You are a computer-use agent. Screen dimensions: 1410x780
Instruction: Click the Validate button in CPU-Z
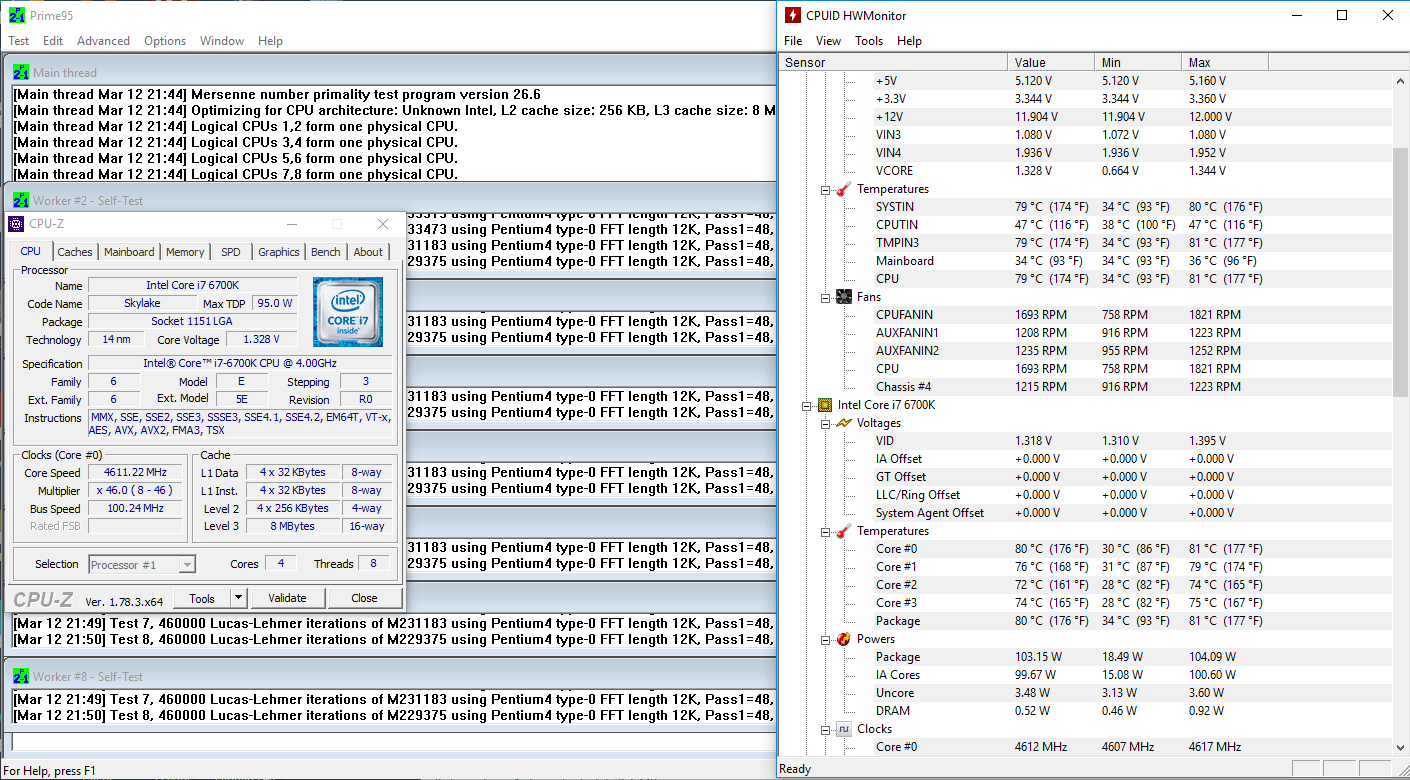click(287, 598)
